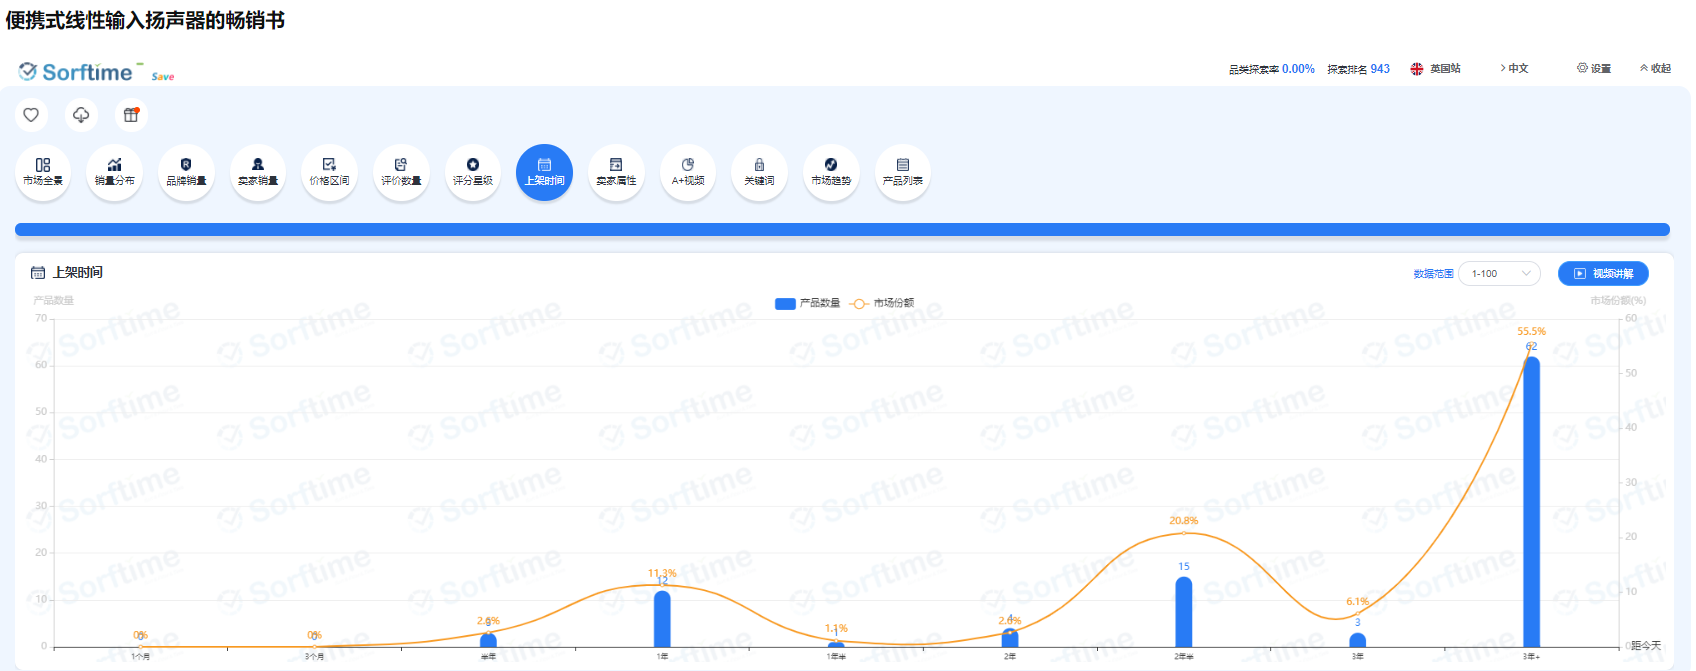Click the 视频讲解 video button

(1603, 274)
